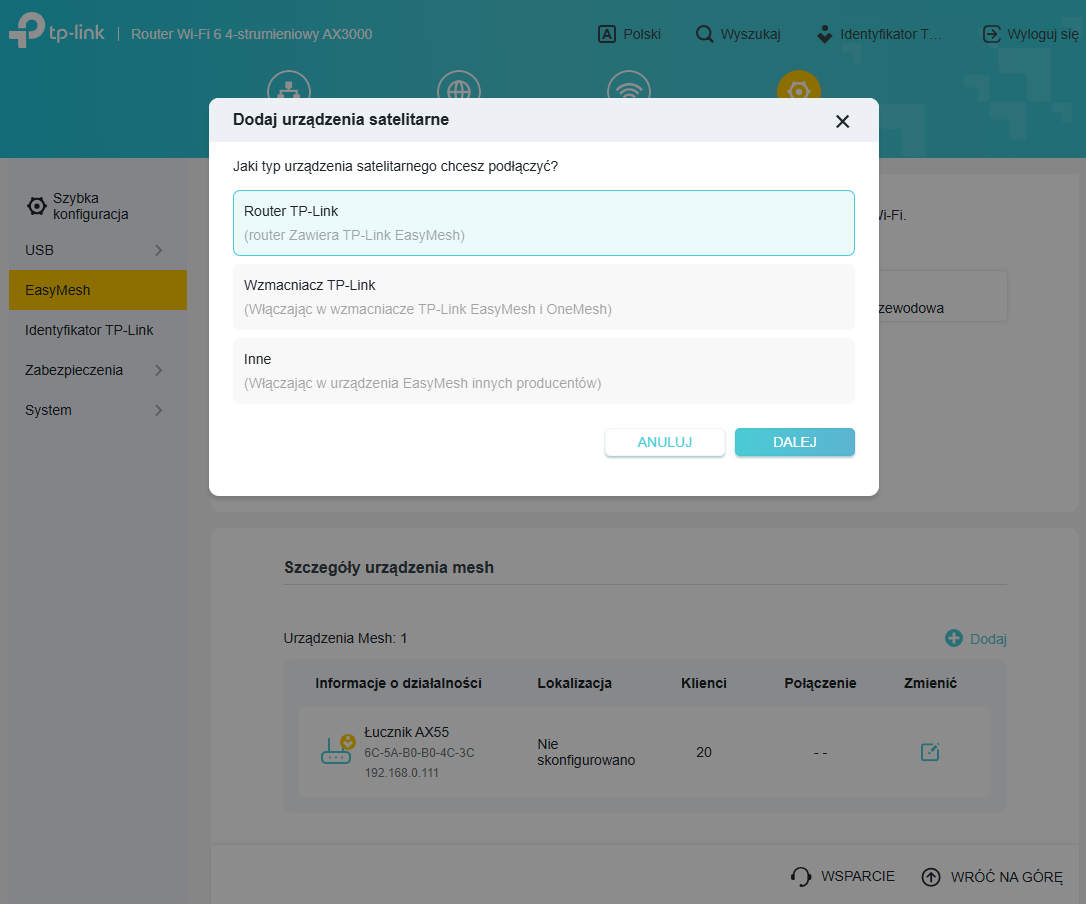This screenshot has height=904, width=1086.
Task: Click client count 20
Action: pyautogui.click(x=704, y=752)
